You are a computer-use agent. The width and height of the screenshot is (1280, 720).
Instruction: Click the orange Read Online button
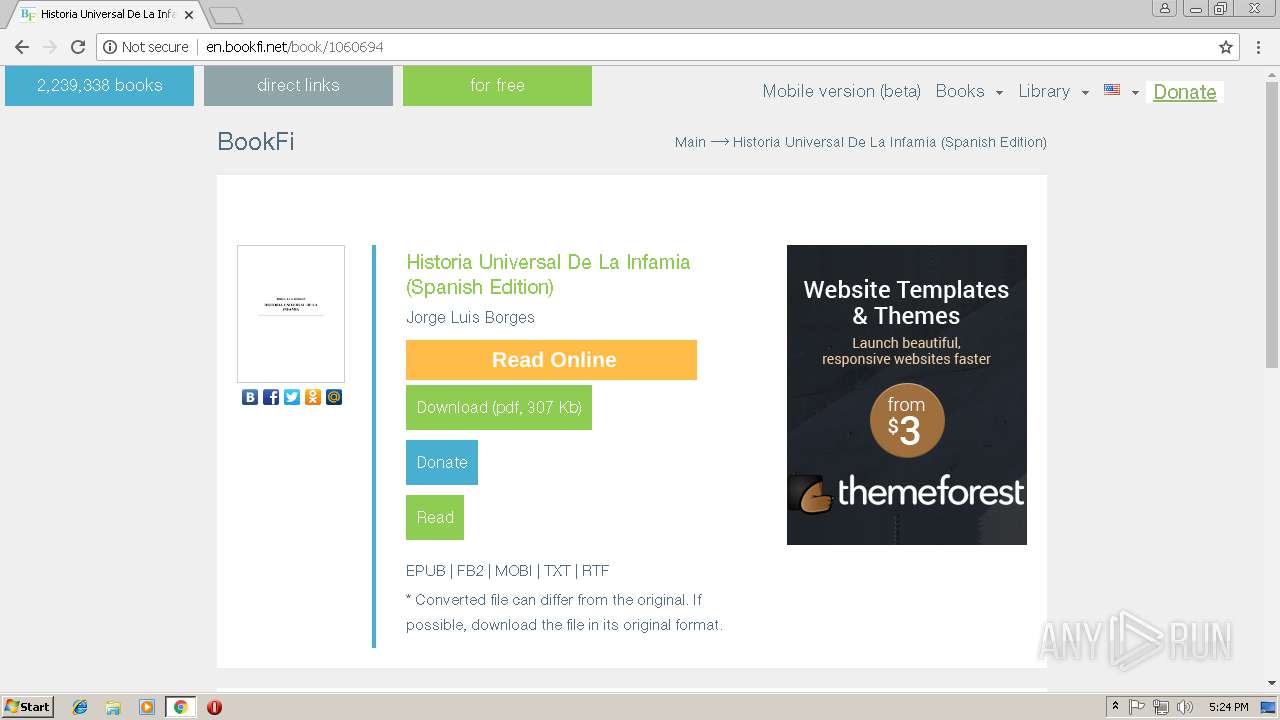coord(551,360)
